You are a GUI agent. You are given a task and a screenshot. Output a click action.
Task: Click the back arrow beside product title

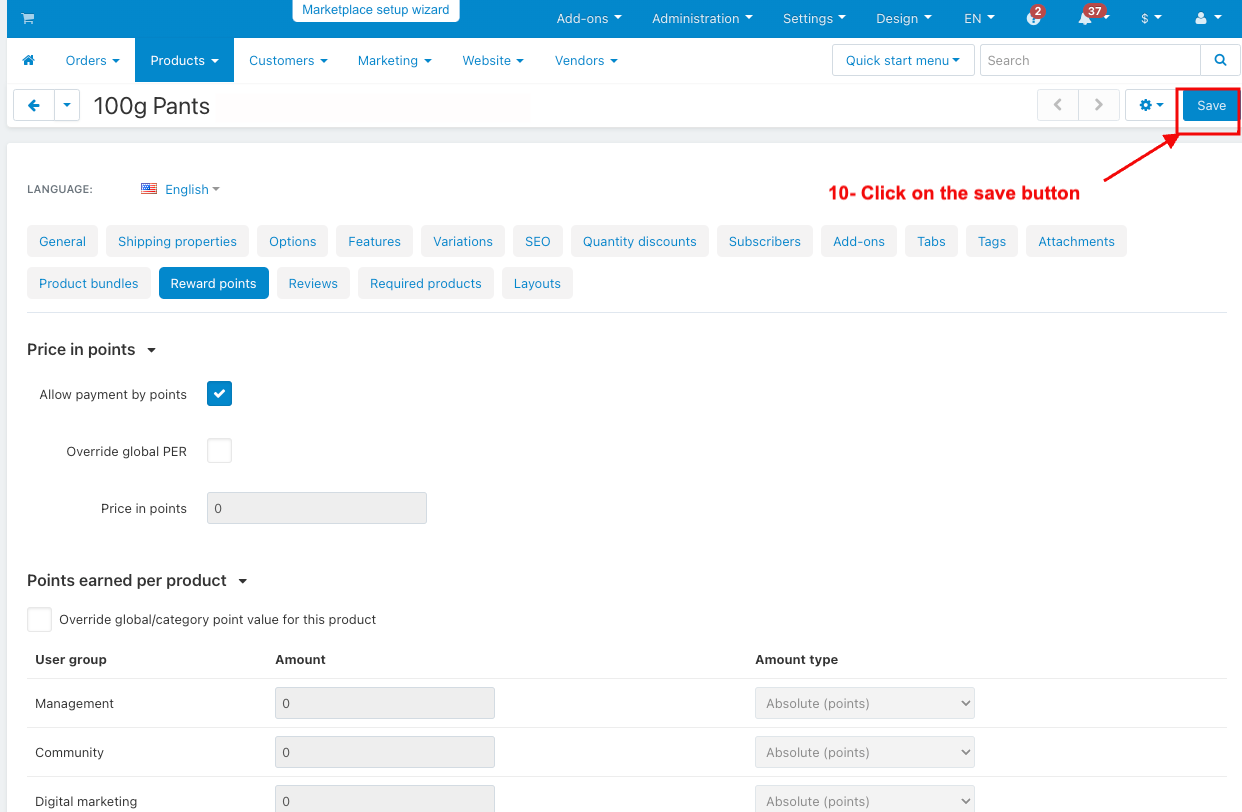tap(34, 105)
